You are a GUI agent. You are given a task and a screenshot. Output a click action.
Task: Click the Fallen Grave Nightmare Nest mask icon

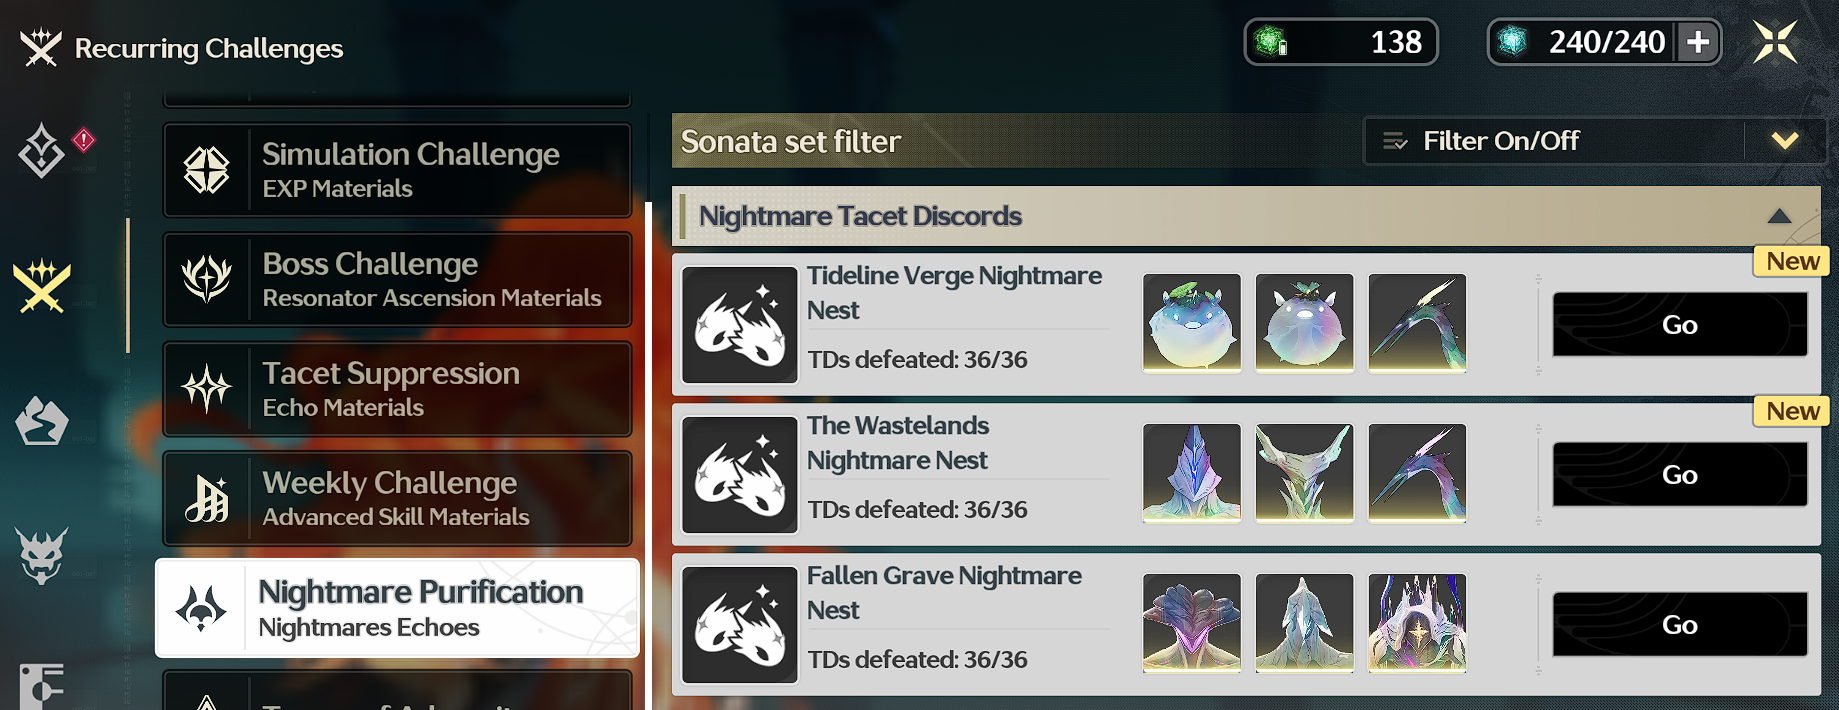click(x=740, y=625)
